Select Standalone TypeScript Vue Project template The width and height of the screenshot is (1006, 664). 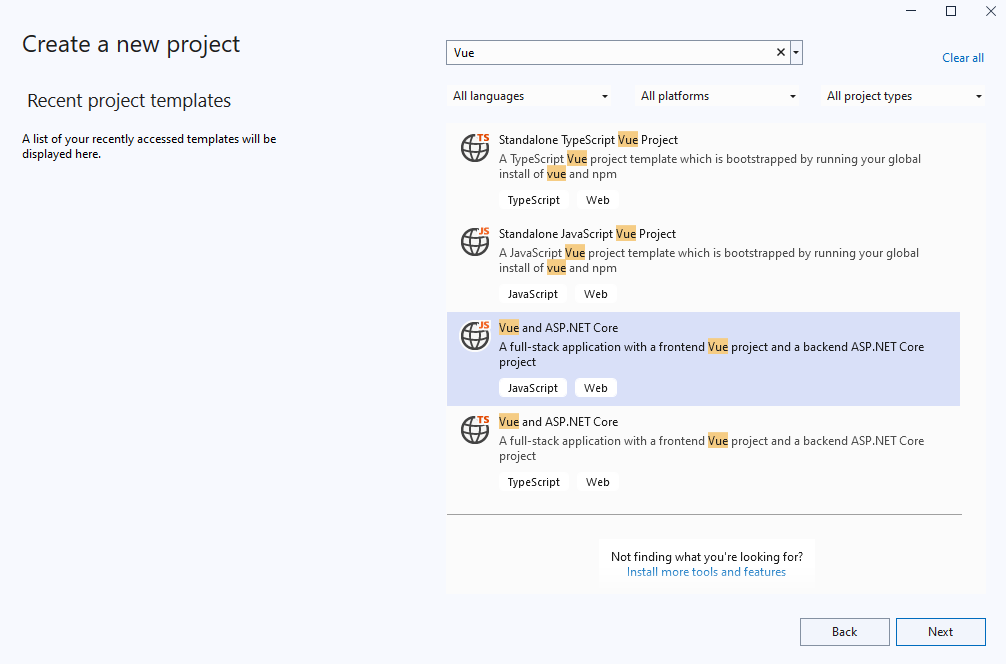pos(588,140)
